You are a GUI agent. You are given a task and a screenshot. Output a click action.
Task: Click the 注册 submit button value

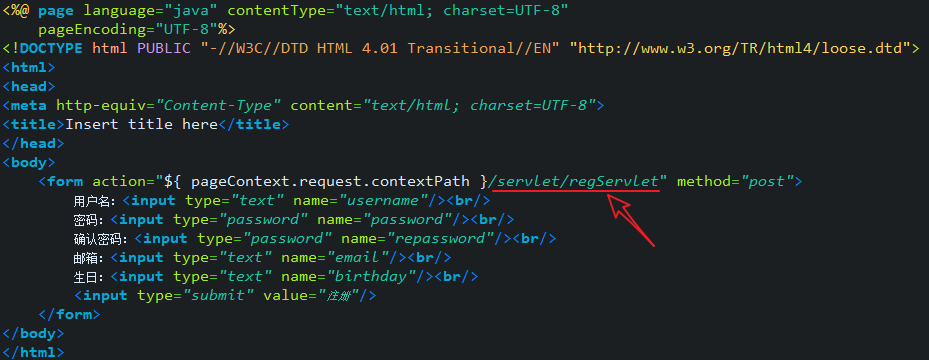pyautogui.click(x=339, y=295)
